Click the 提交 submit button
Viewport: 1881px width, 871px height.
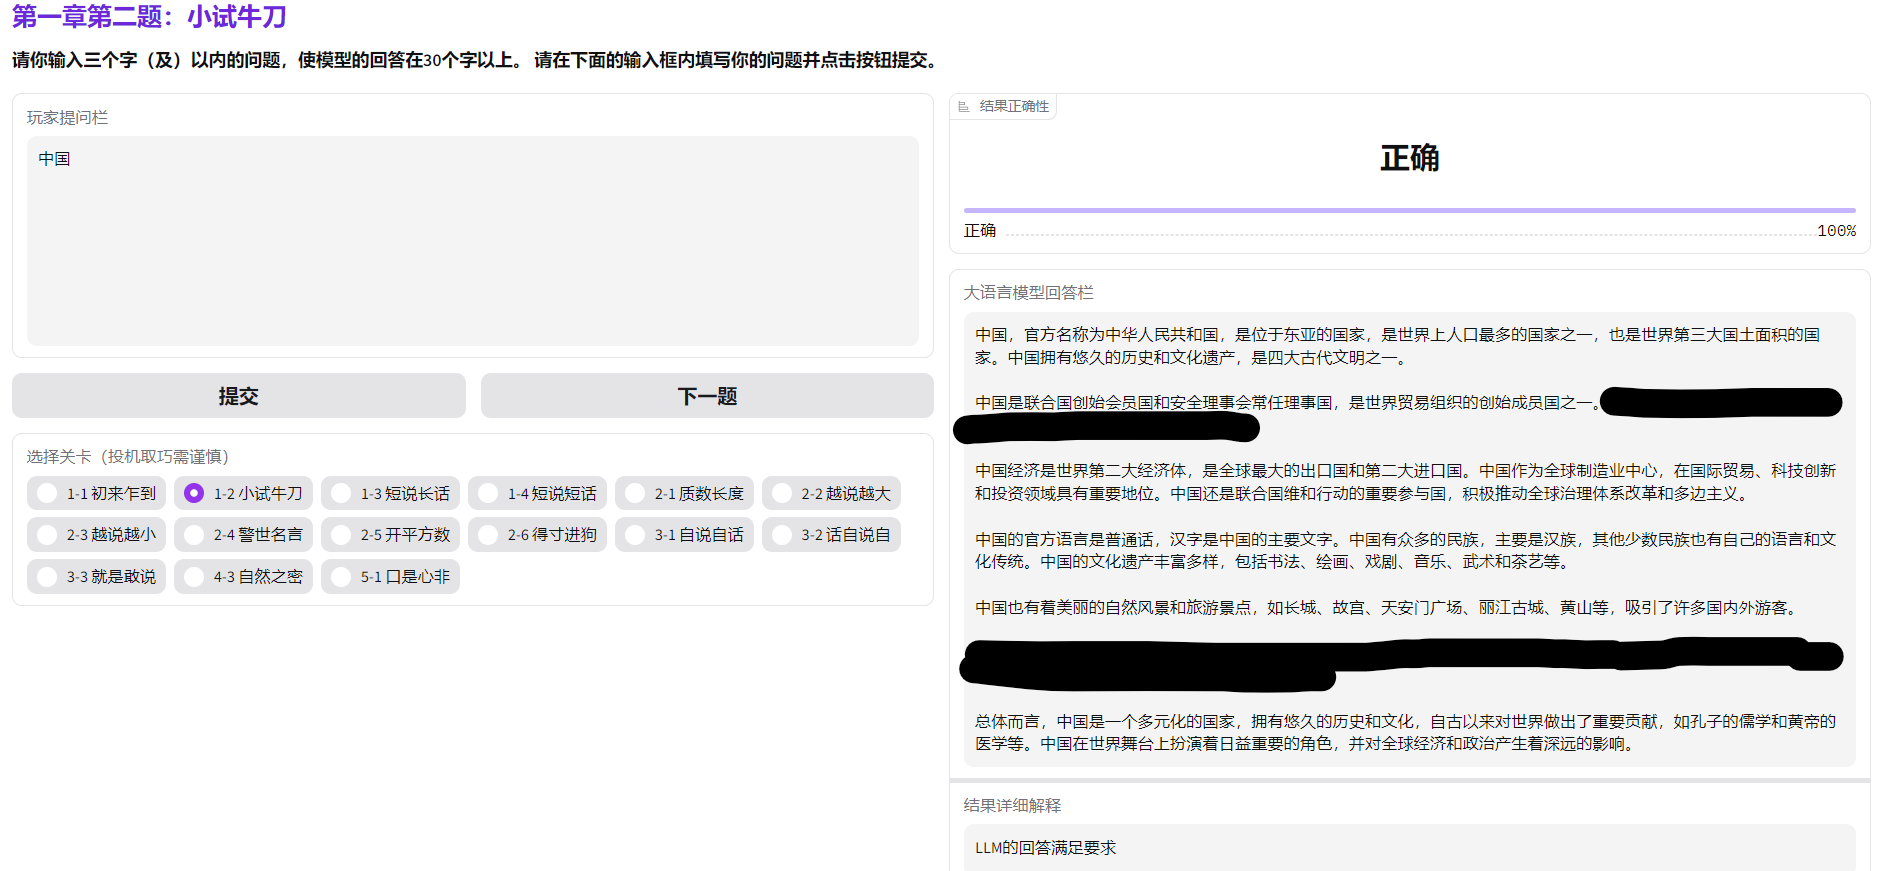click(239, 396)
